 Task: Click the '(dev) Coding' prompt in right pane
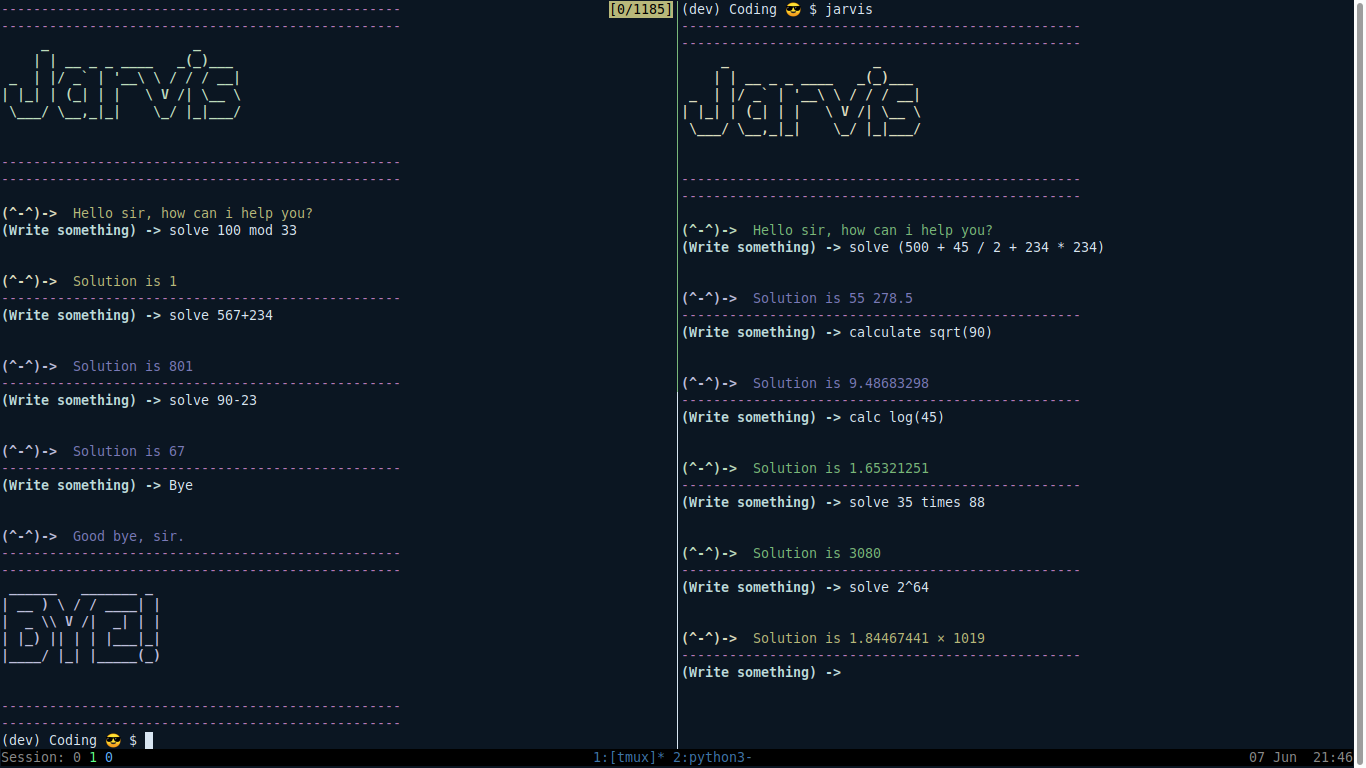tap(729, 9)
